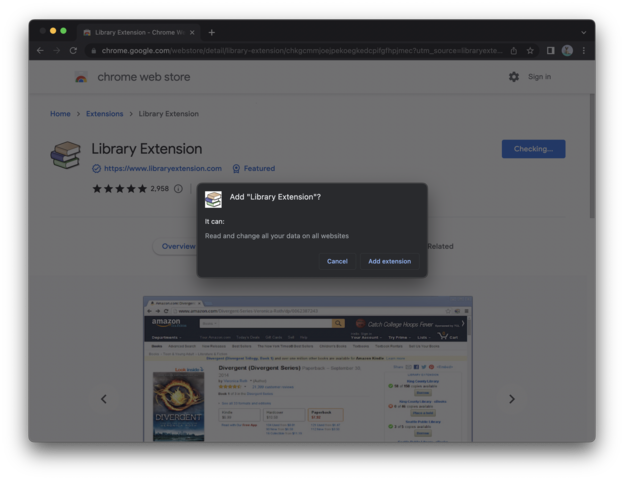Open the side panel icon
Screen dimensions: 624x480
[x=550, y=51]
